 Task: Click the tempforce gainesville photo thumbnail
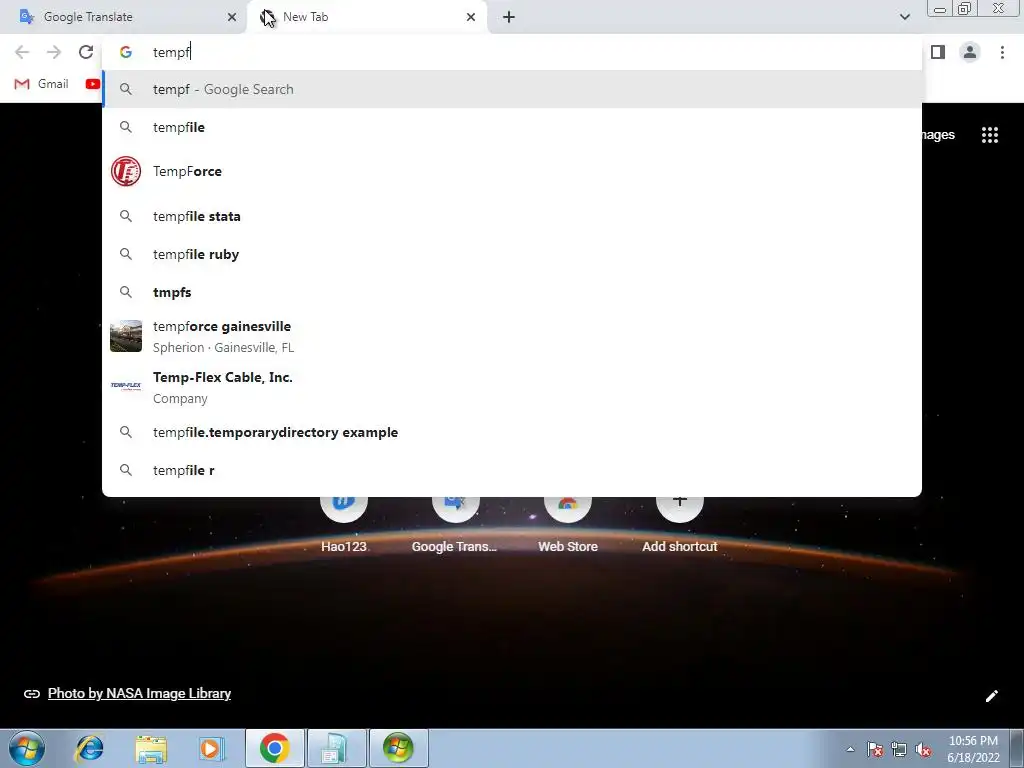(x=126, y=336)
